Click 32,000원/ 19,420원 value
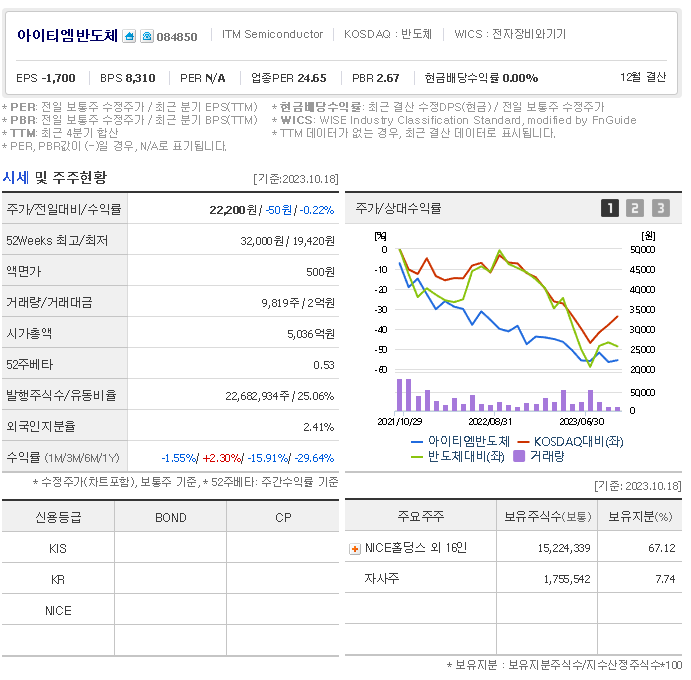Screen dimensions: 691x680 pos(287,241)
